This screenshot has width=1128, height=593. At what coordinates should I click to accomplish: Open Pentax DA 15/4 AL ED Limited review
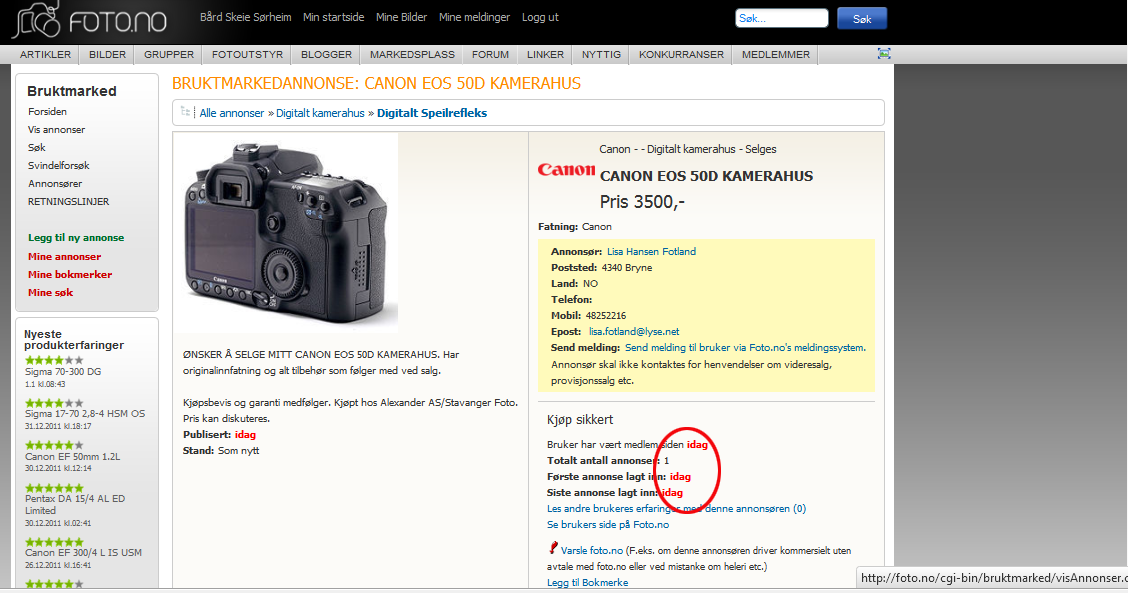click(75, 504)
